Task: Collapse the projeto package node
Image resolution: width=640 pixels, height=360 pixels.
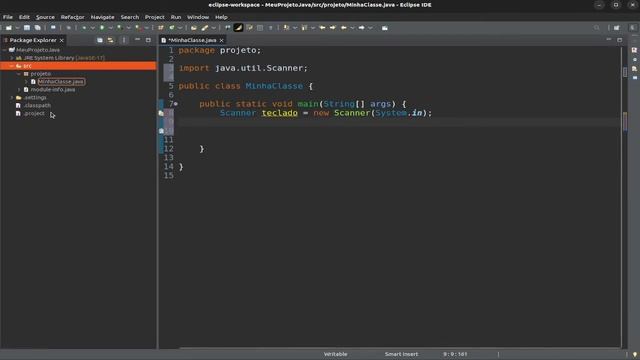Action: tap(19, 74)
